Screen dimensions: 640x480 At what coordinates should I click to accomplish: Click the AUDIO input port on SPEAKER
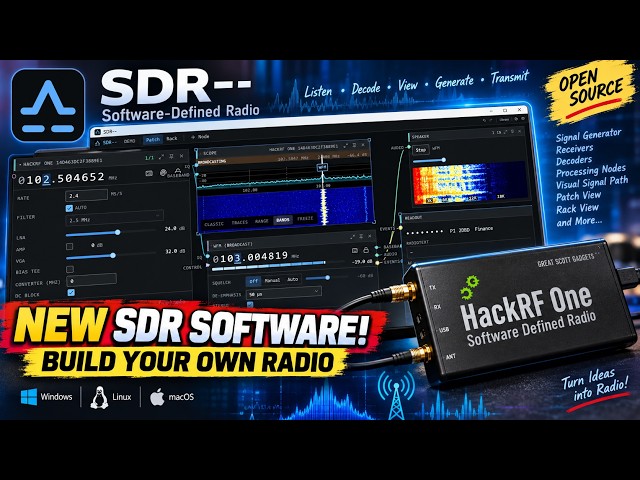408,147
